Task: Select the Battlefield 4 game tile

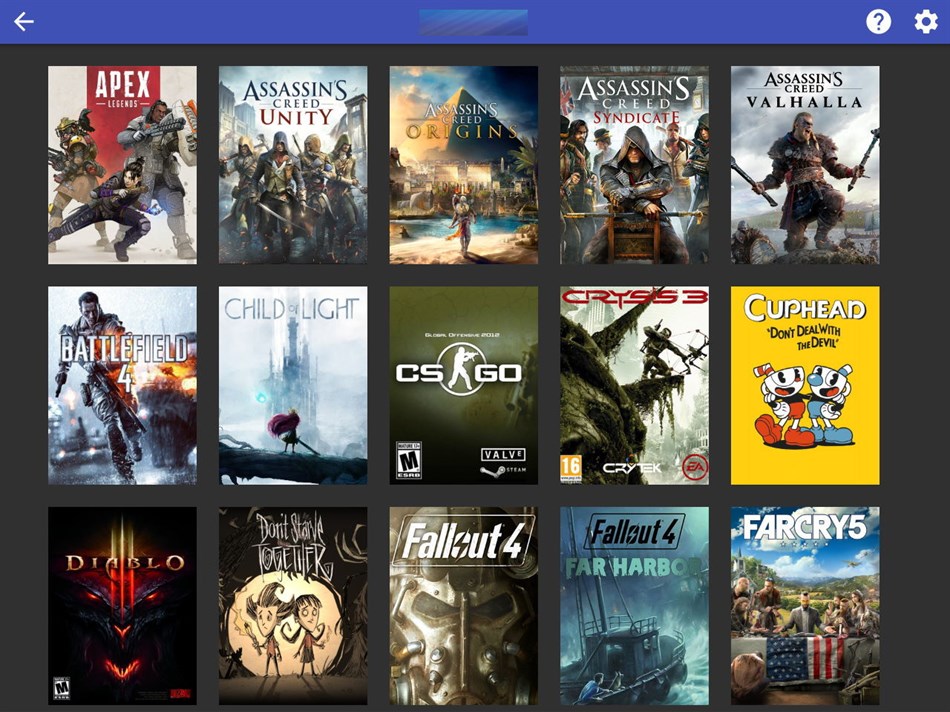Action: coord(122,385)
